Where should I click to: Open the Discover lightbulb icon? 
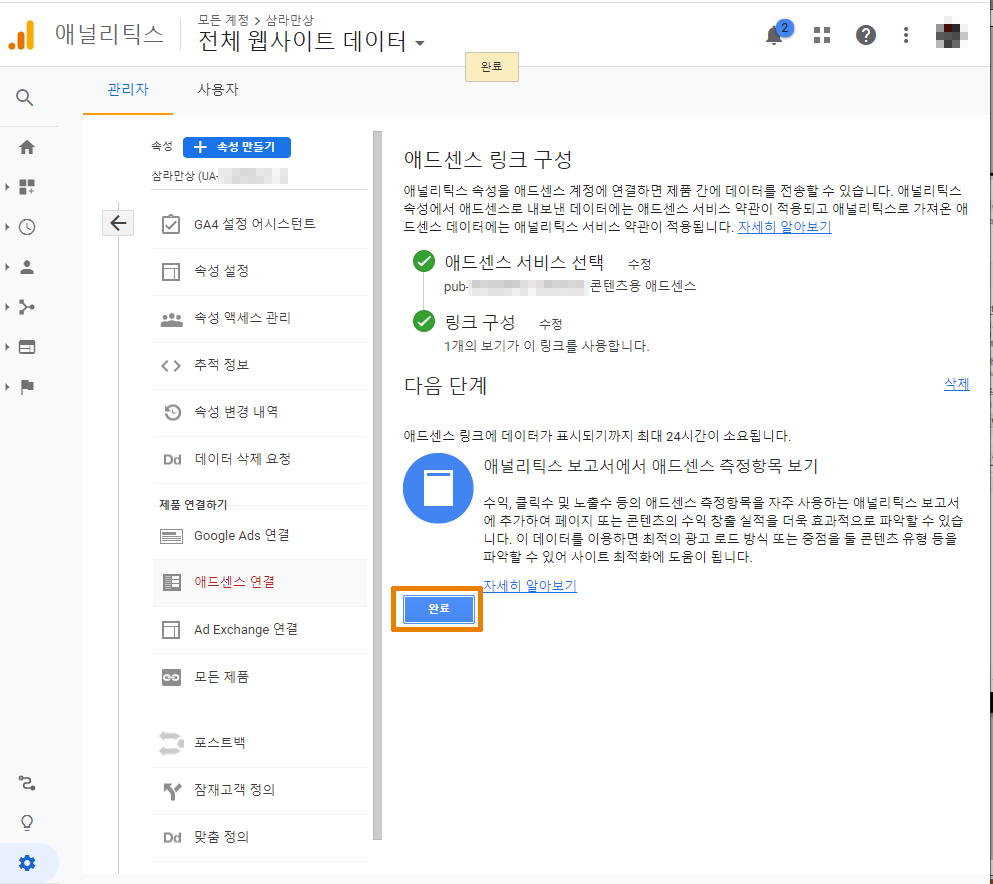pyautogui.click(x=27, y=823)
